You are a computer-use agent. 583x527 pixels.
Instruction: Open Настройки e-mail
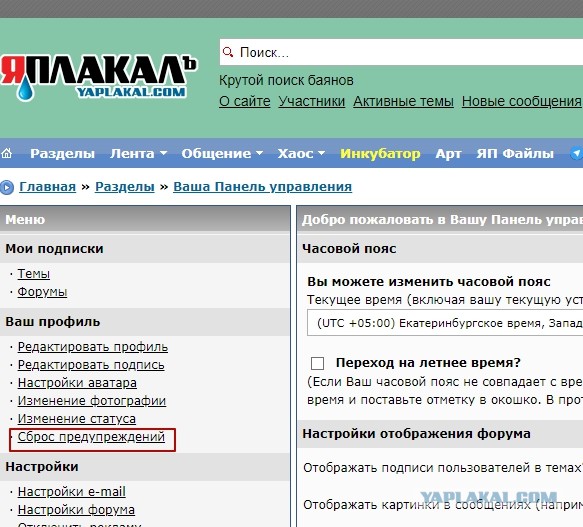[71, 492]
